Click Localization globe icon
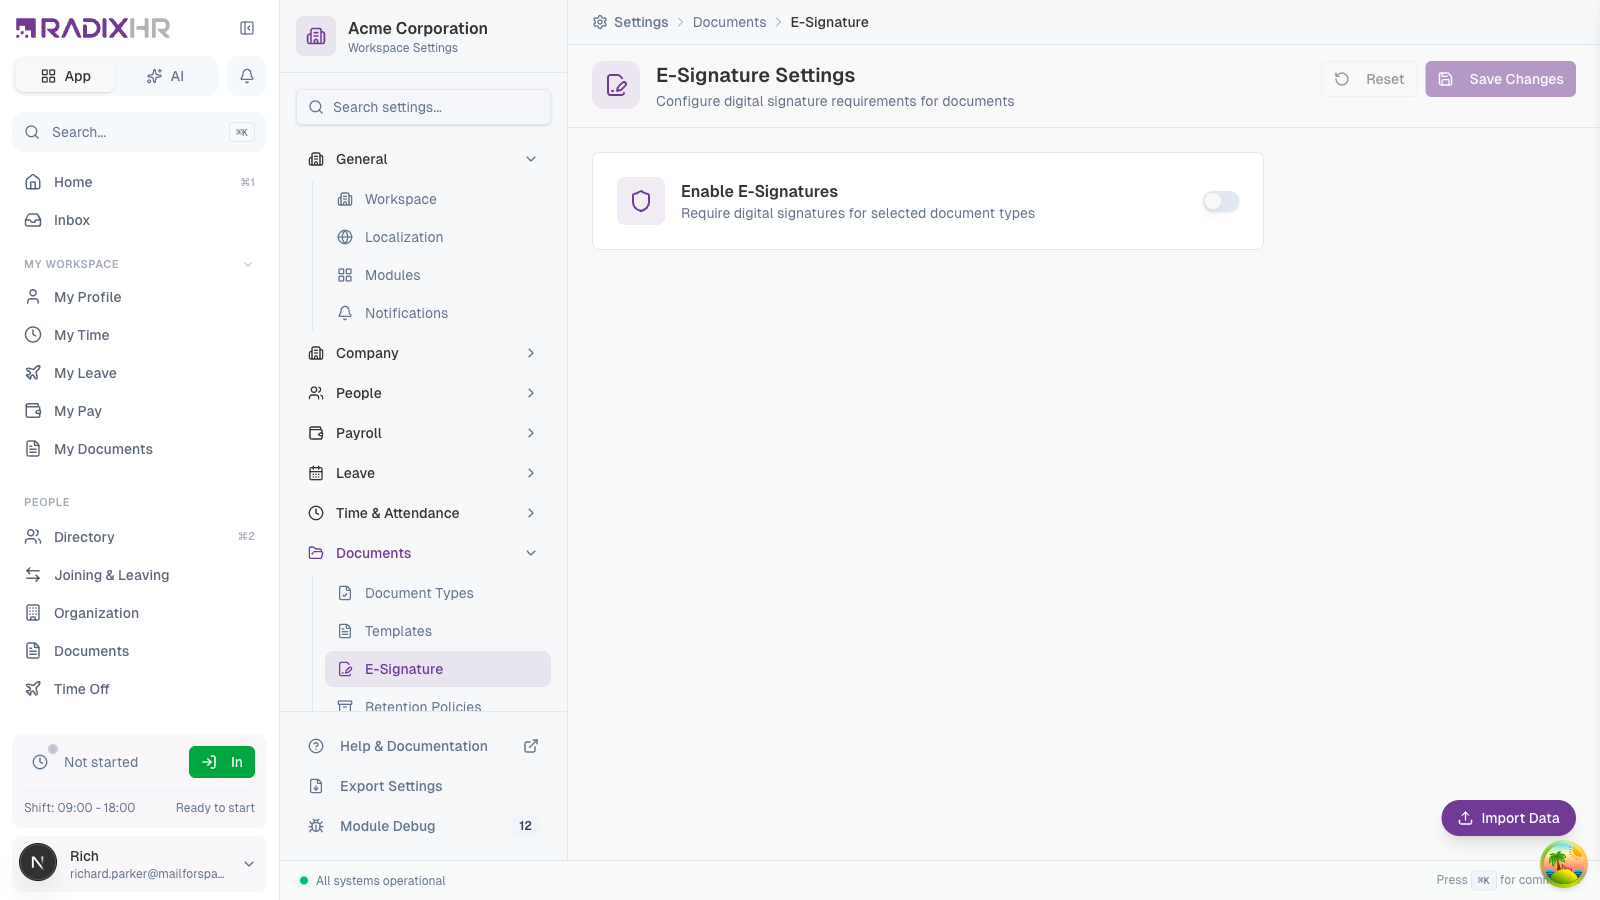The height and width of the screenshot is (900, 1600). (345, 237)
